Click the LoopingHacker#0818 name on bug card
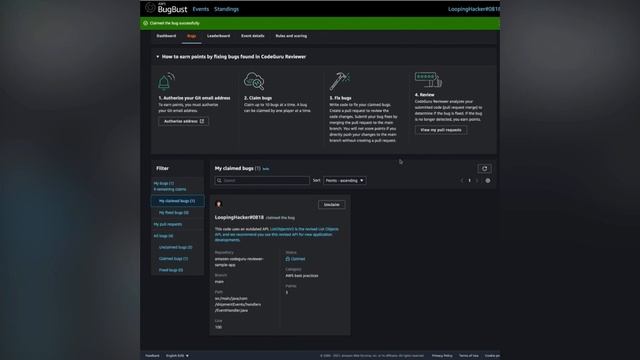The height and width of the screenshot is (360, 640). pos(239,218)
